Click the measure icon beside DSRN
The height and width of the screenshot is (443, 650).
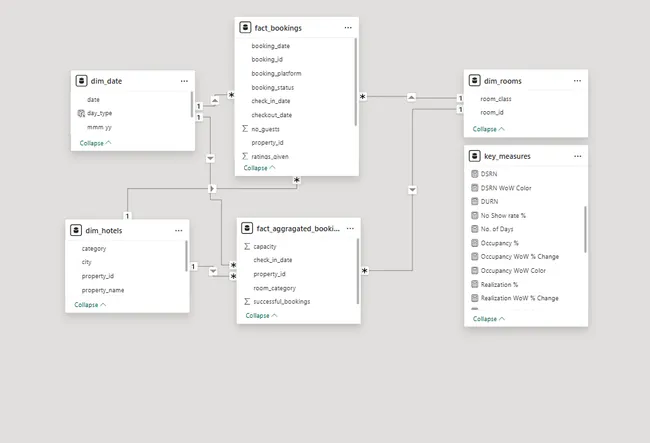coord(475,174)
